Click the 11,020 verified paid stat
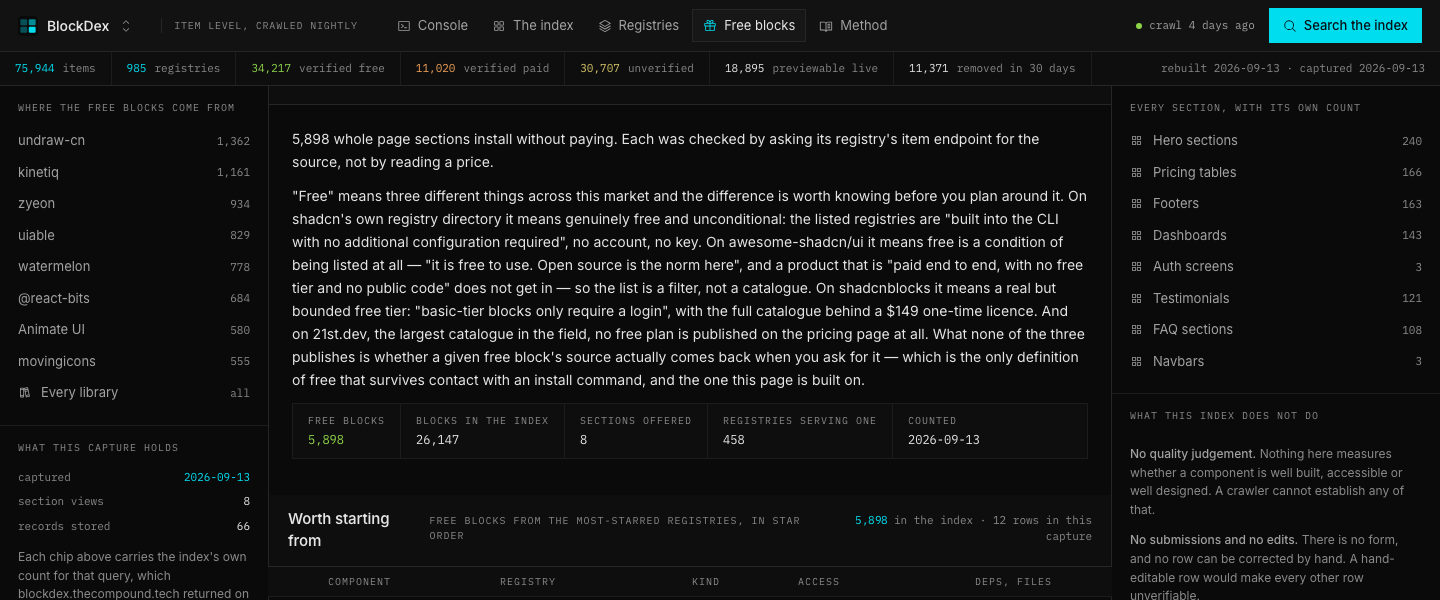 (482, 68)
